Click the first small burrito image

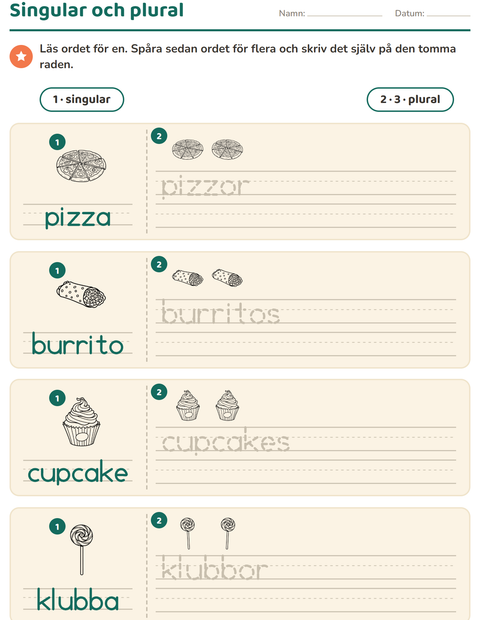[188, 278]
